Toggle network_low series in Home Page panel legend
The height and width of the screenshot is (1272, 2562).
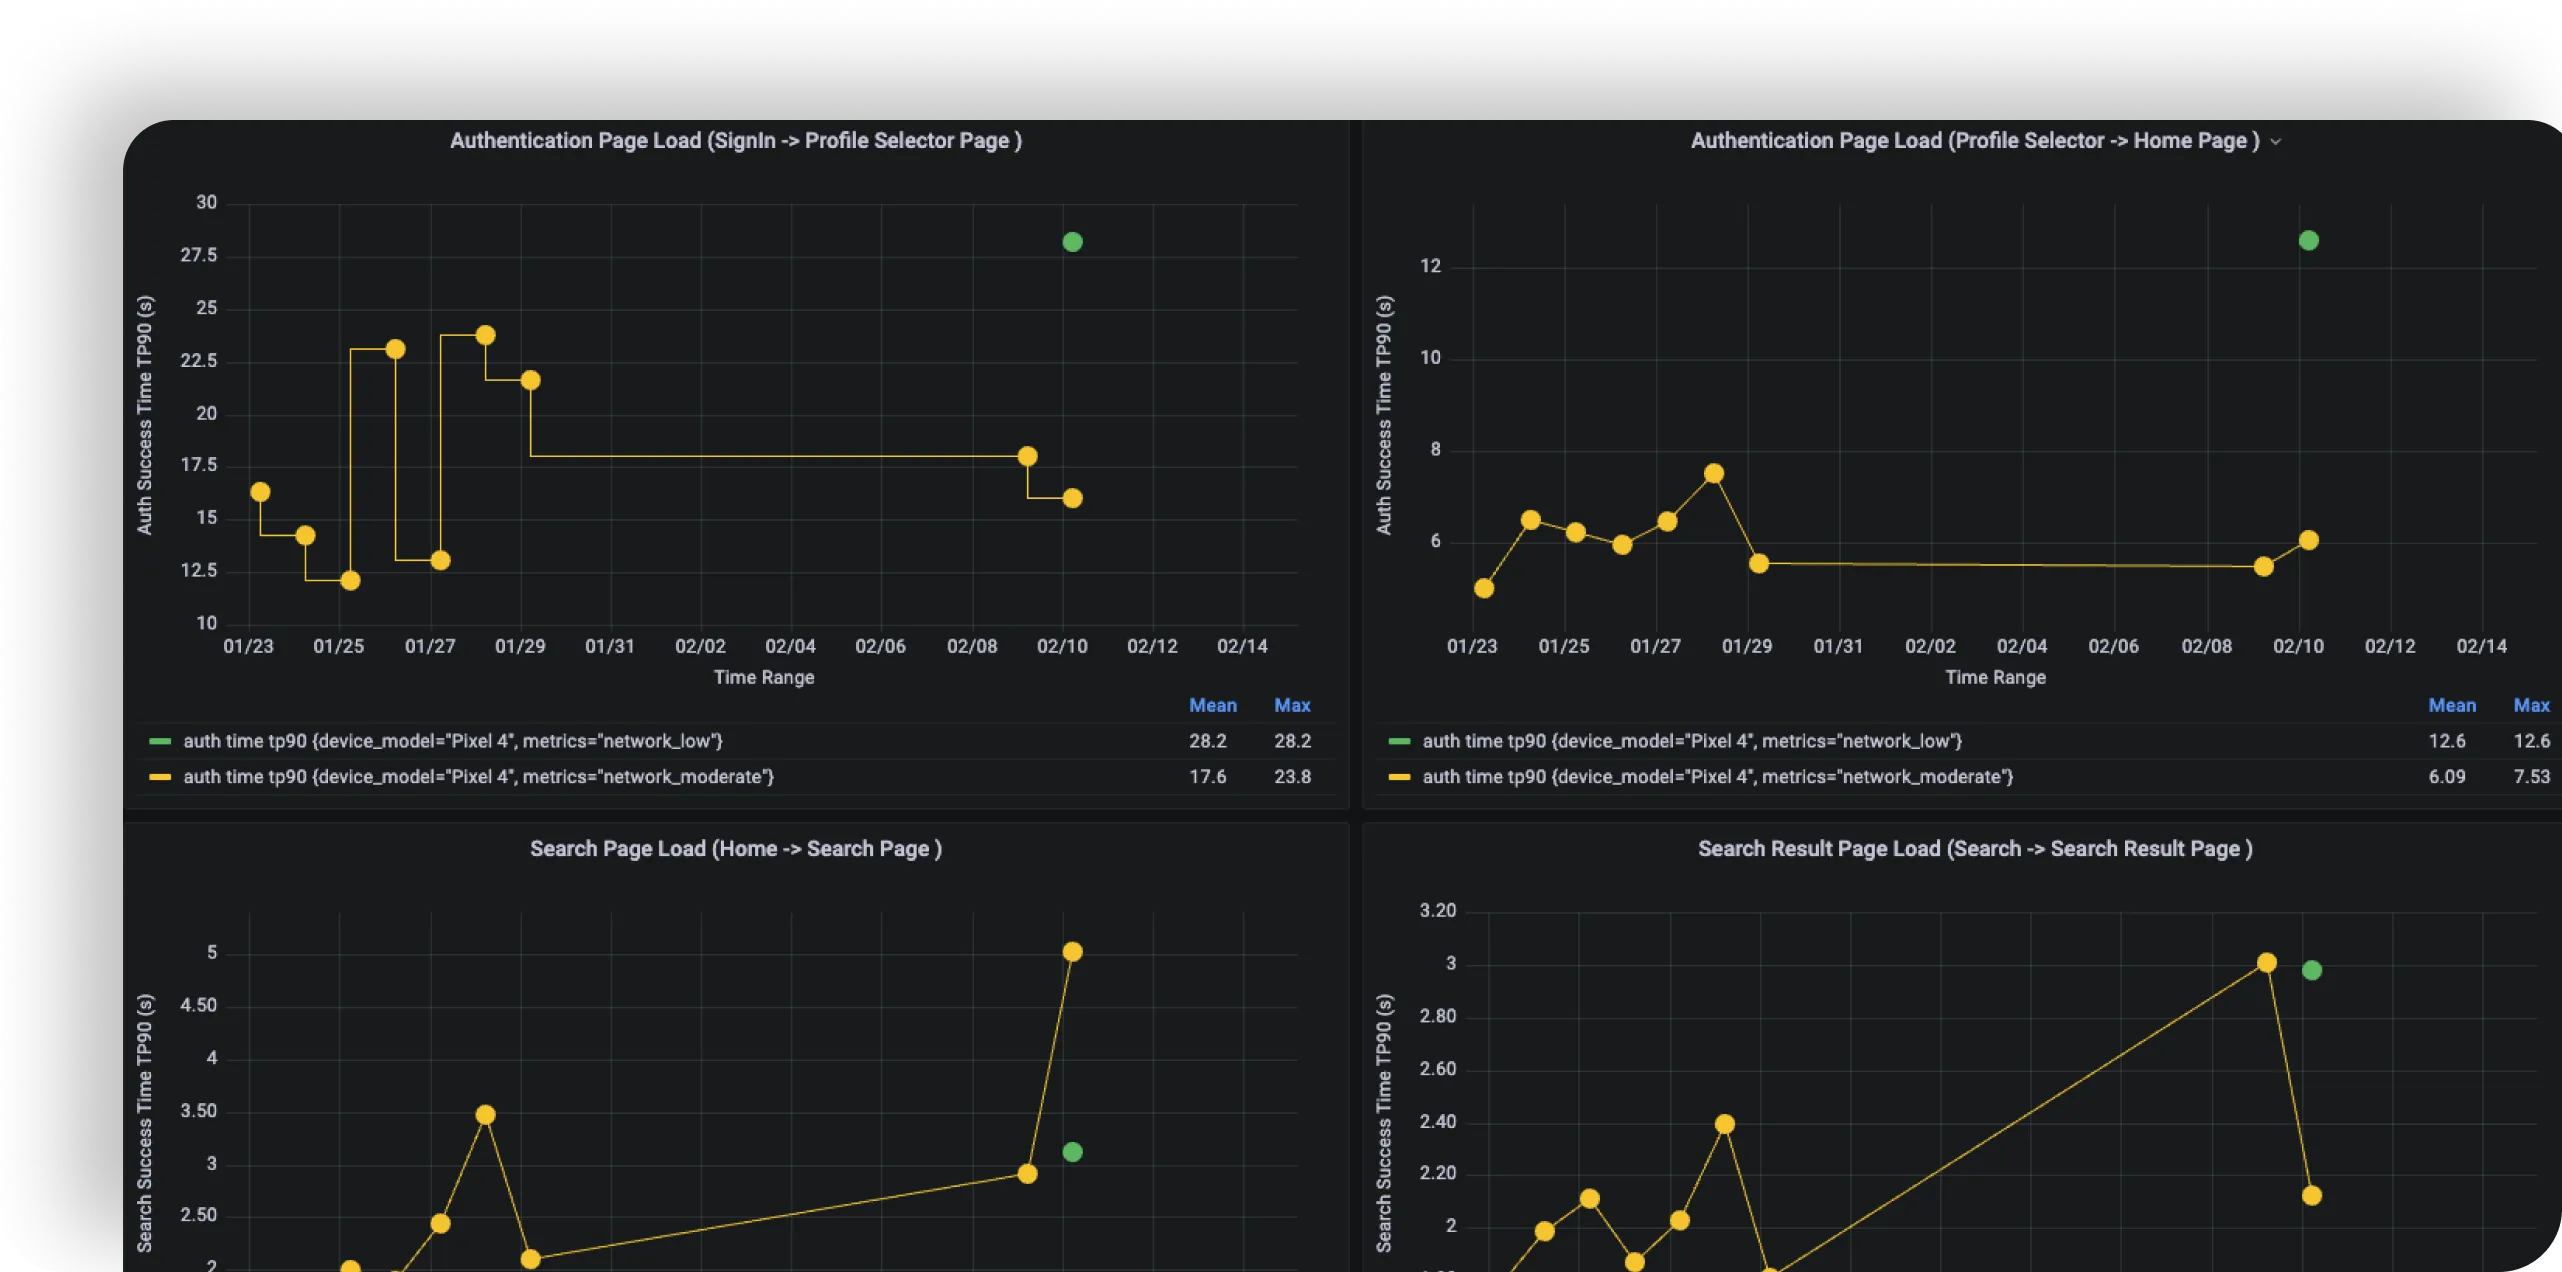(1691, 741)
